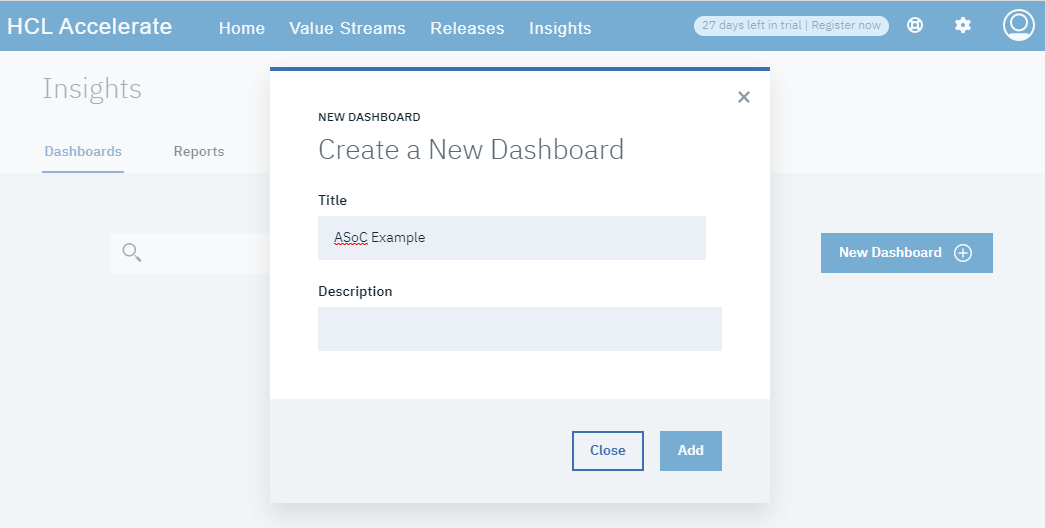Click the New Dashboard button label
1045x528 pixels.
click(890, 253)
